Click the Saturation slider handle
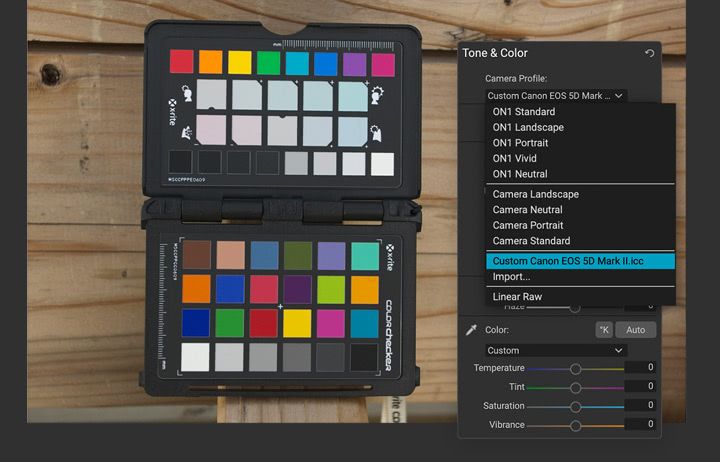This screenshot has width=720, height=462. [x=575, y=407]
